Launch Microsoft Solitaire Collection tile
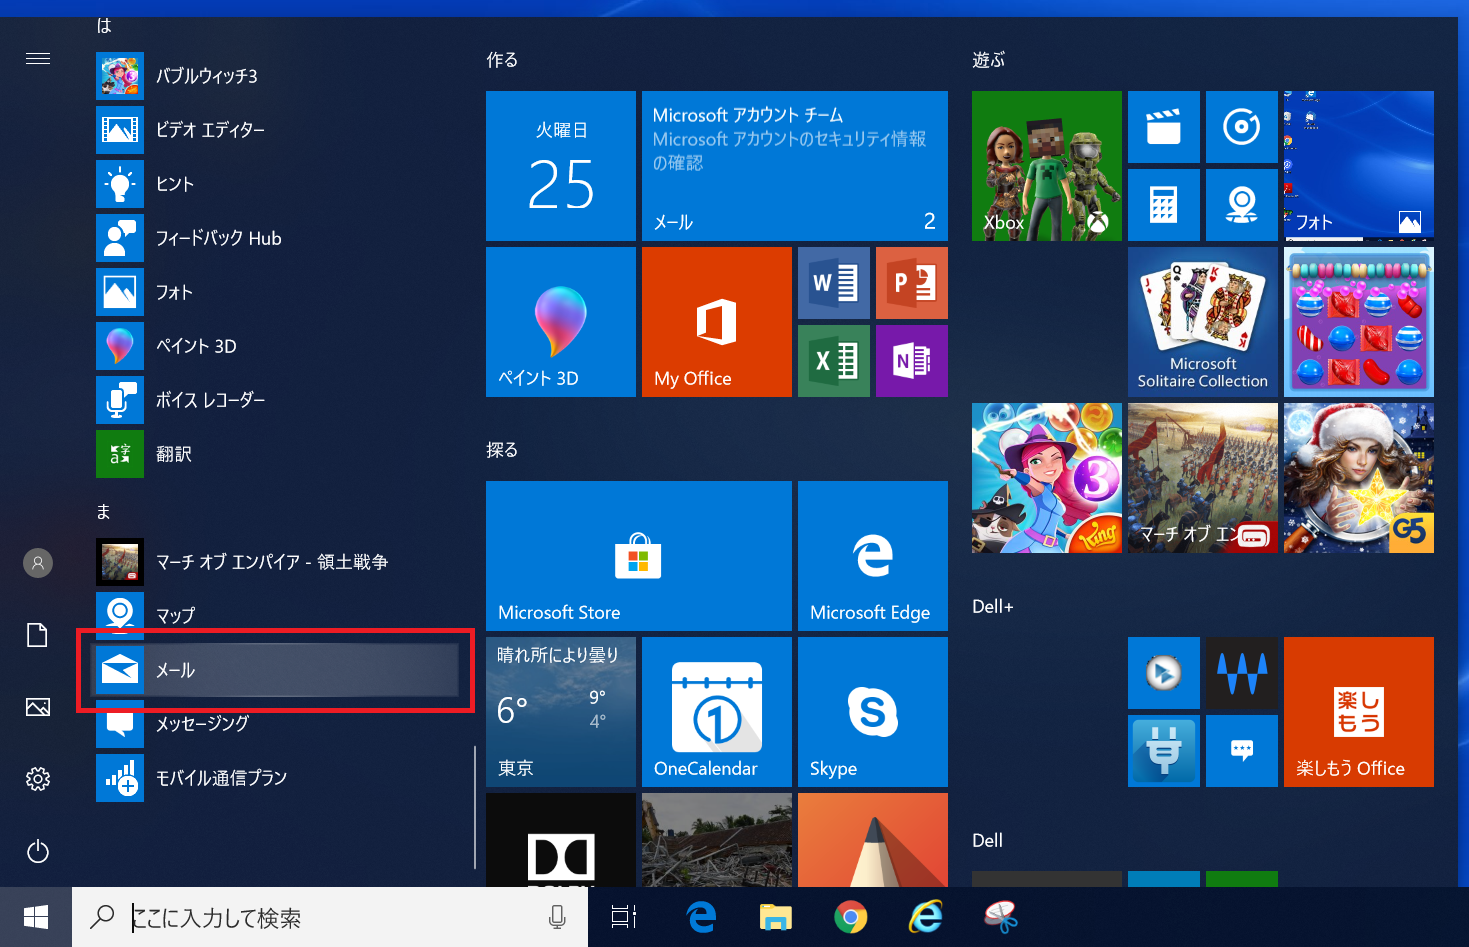 pyautogui.click(x=1203, y=322)
